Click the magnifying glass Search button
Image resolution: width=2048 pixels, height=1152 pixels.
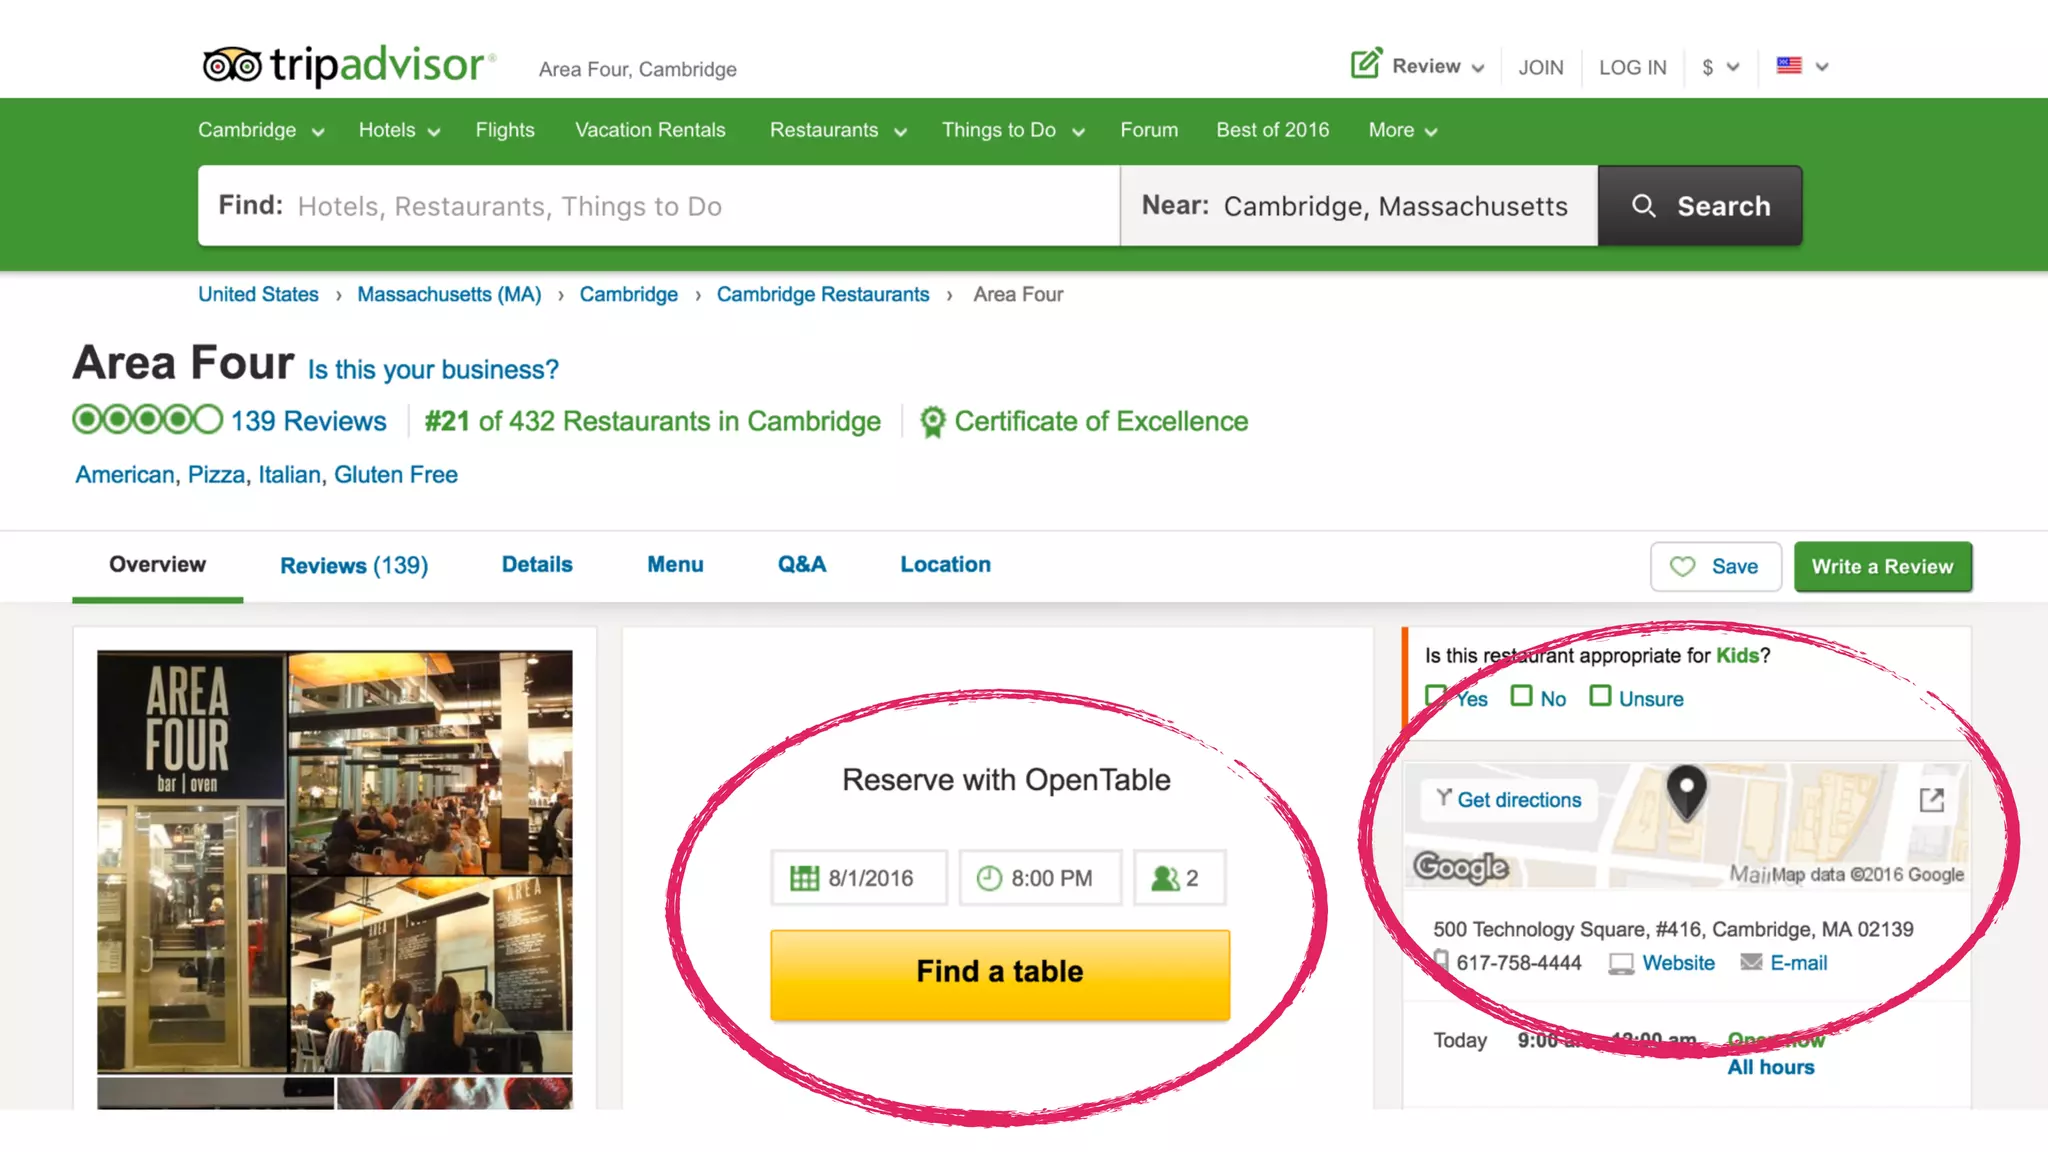1700,206
